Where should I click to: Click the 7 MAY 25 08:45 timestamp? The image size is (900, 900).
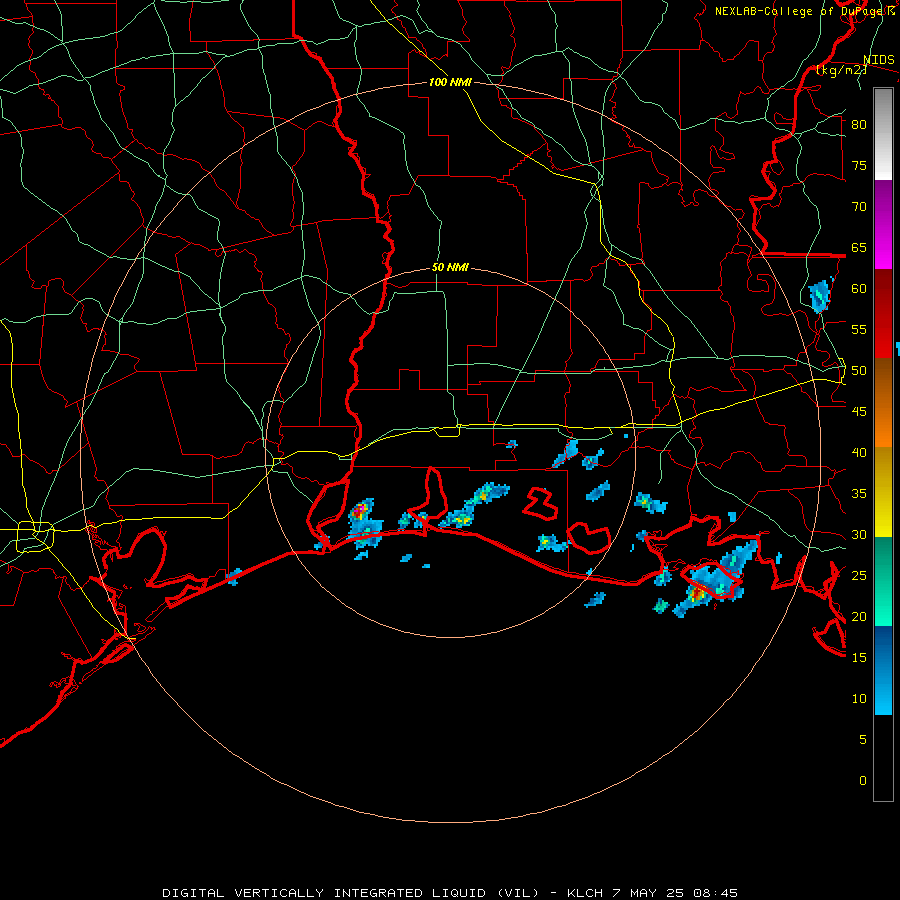(675, 893)
